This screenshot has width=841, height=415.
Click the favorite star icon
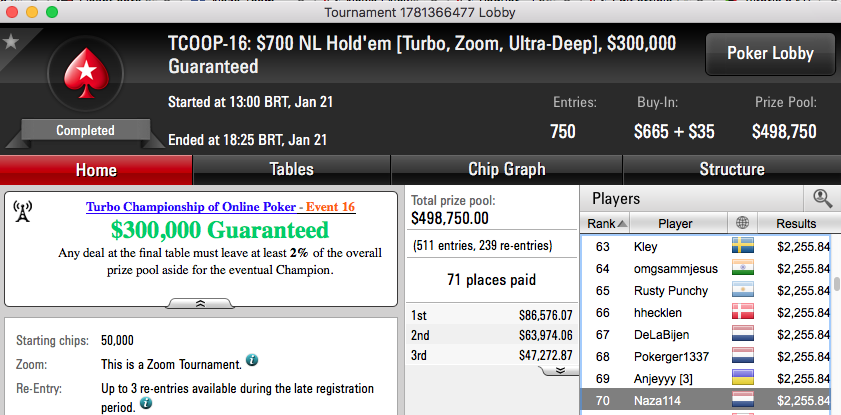tap(10, 42)
